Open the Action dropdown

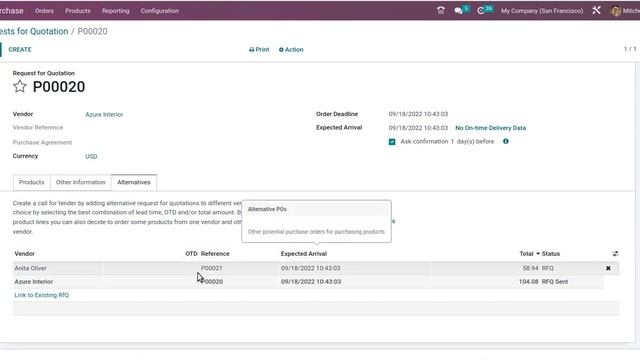(291, 49)
